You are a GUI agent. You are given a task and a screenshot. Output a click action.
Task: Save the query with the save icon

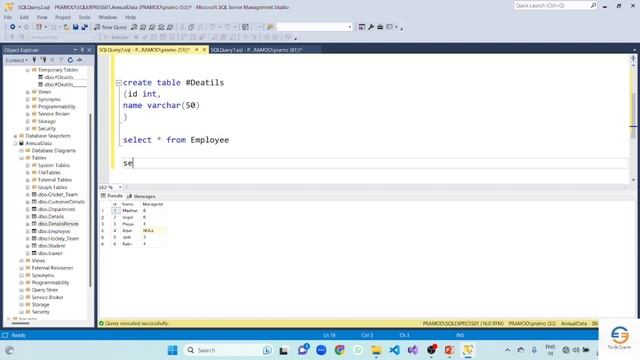pyautogui.click(x=76, y=27)
